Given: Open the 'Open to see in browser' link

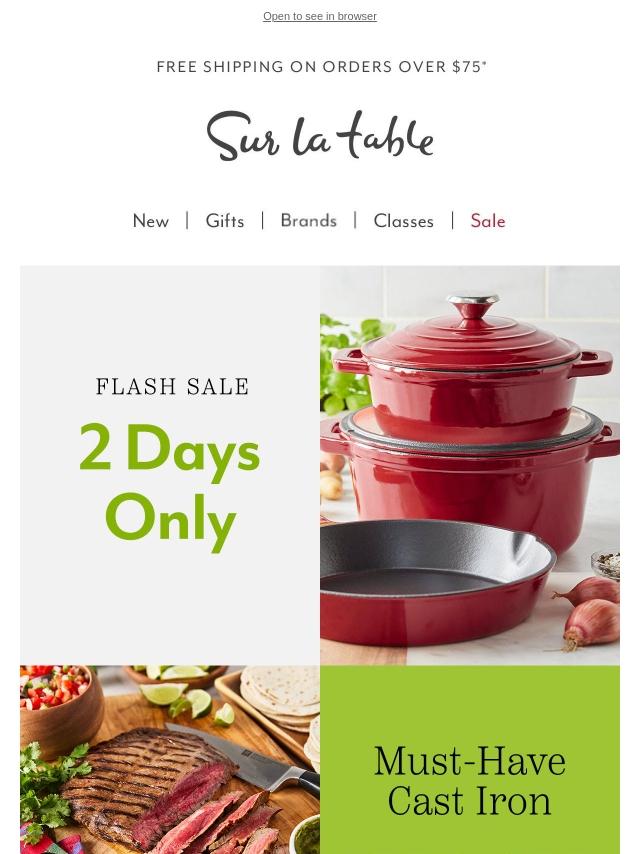Looking at the screenshot, I should (320, 16).
